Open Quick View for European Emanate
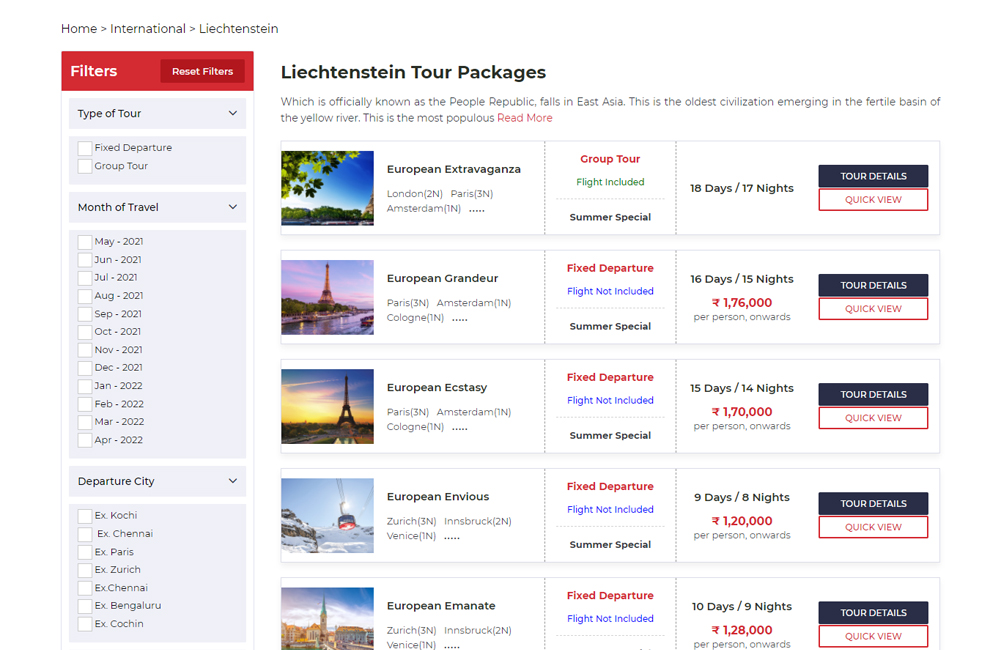1000x650 pixels. pyautogui.click(x=873, y=636)
